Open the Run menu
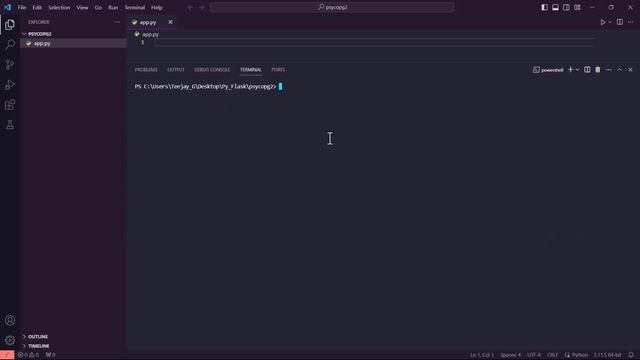 click(x=113, y=7)
